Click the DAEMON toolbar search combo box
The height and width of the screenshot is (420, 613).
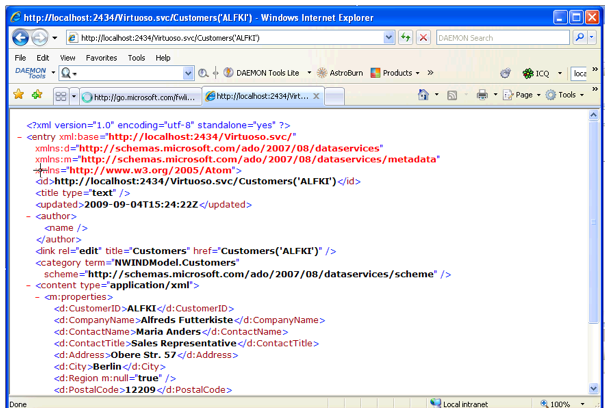(127, 73)
